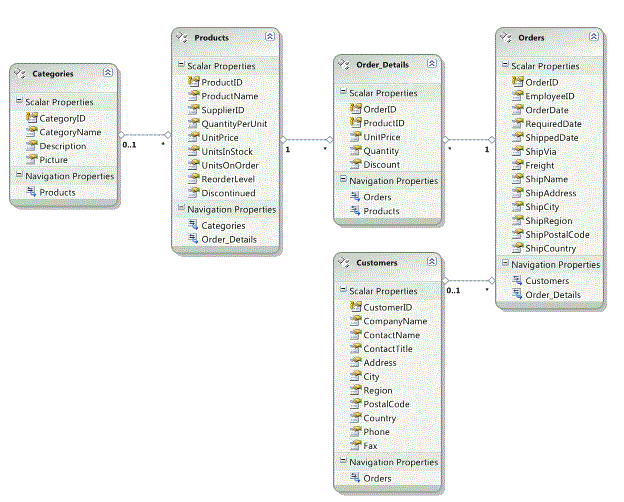The image size is (624, 502).
Task: Collapse Scalar Properties section in Products
Action: [179, 65]
